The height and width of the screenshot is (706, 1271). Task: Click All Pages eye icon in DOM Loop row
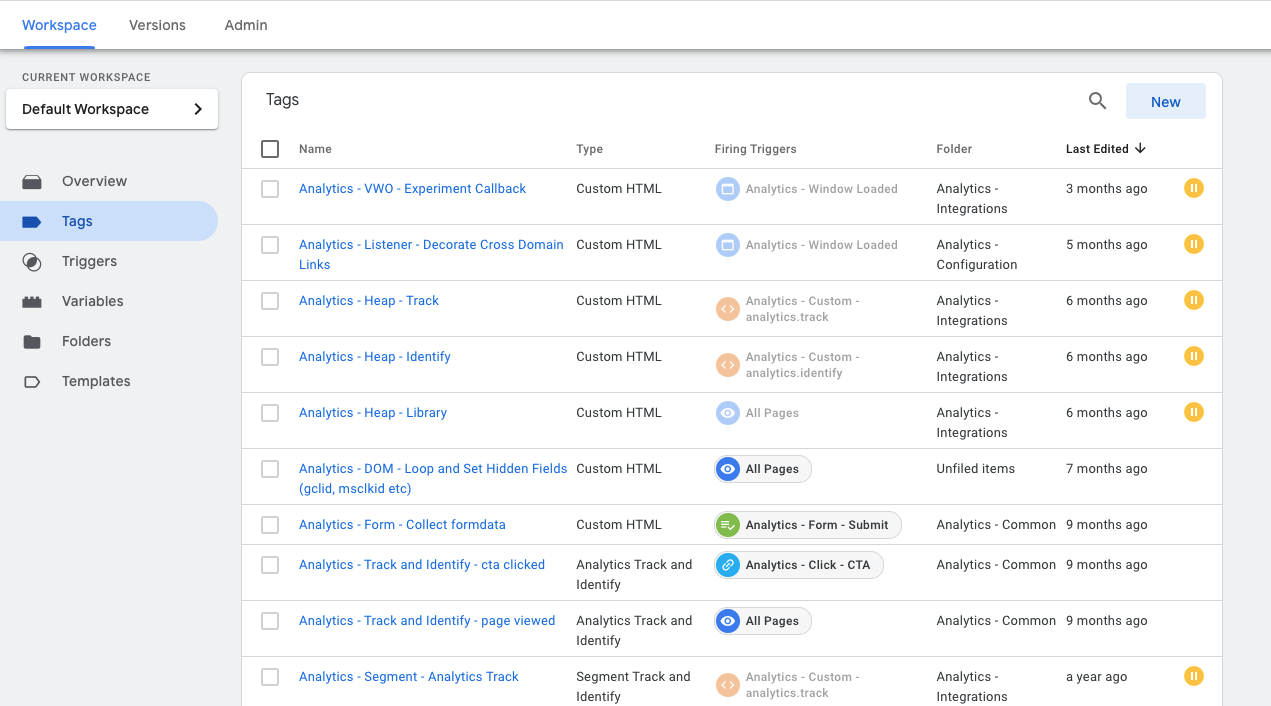point(728,469)
